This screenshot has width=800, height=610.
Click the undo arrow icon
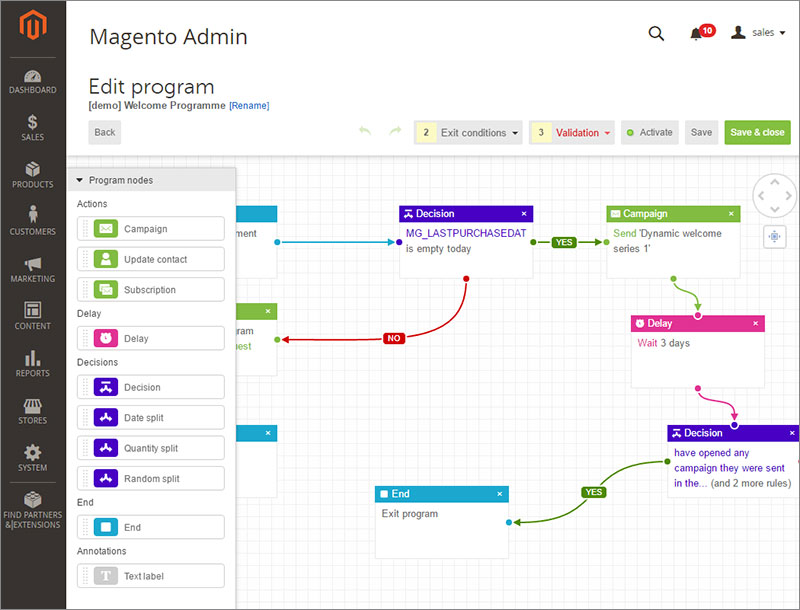(x=365, y=131)
